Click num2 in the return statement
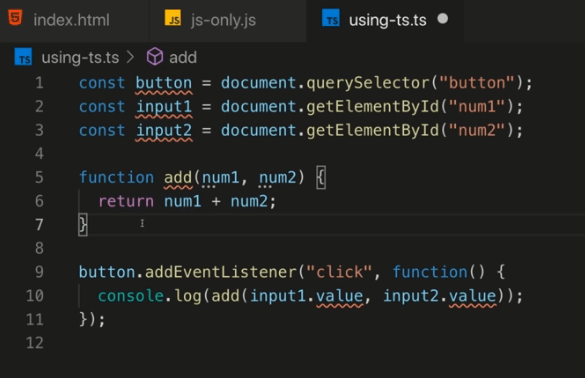The width and height of the screenshot is (585, 378). pyautogui.click(x=249, y=202)
